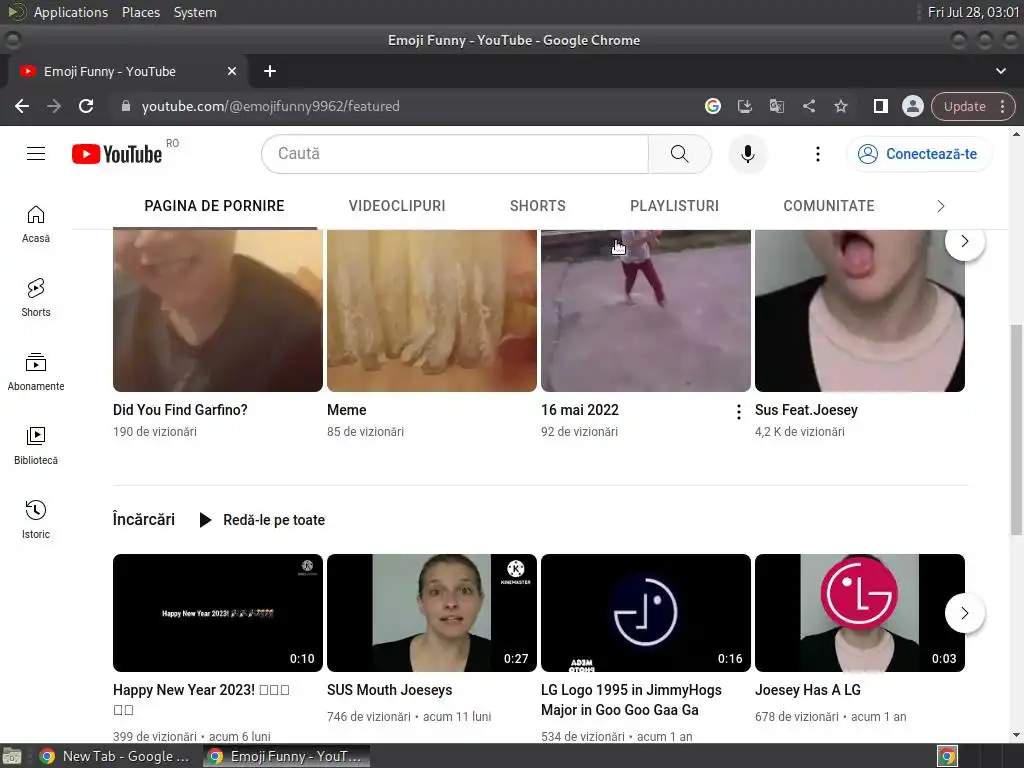
Task: Show next videos in top shelf
Action: pyautogui.click(x=965, y=242)
